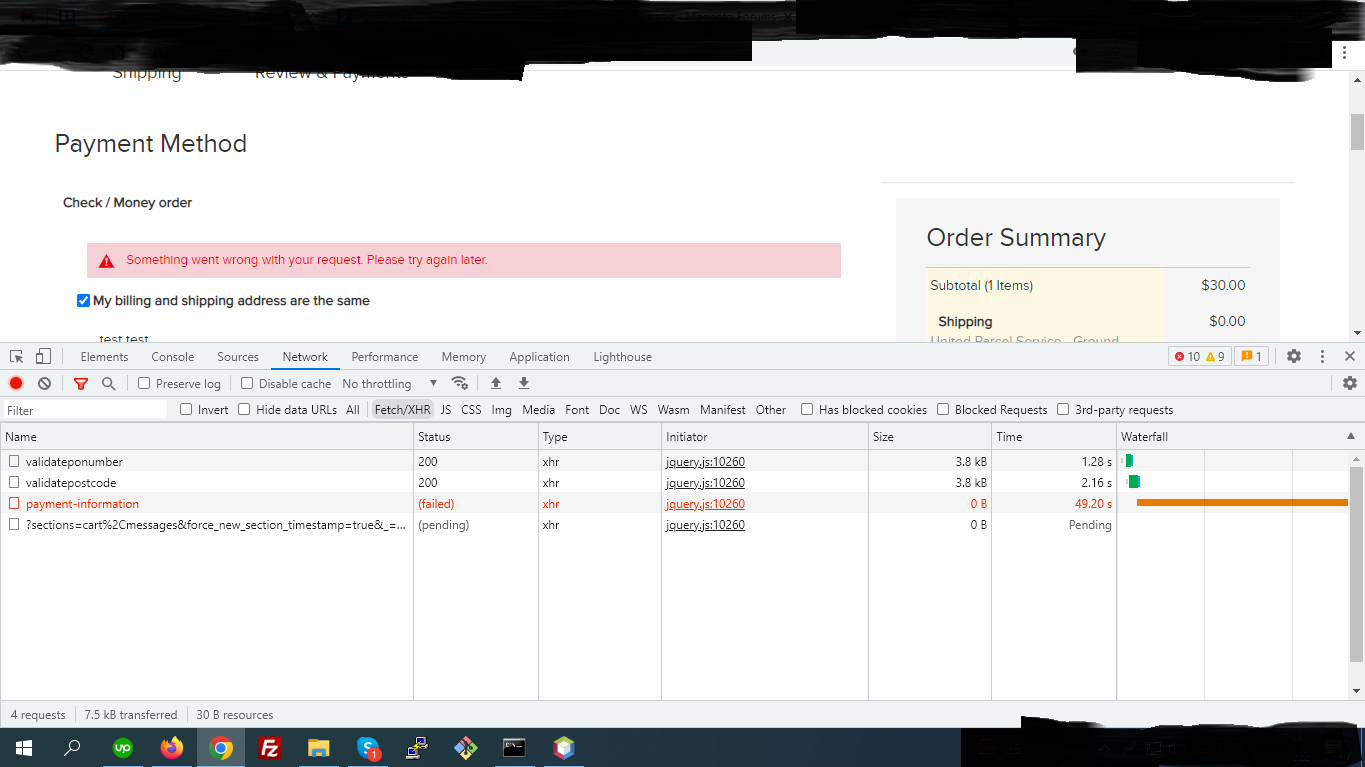Open the No throttling dropdown
The height and width of the screenshot is (767, 1365).
389,384
